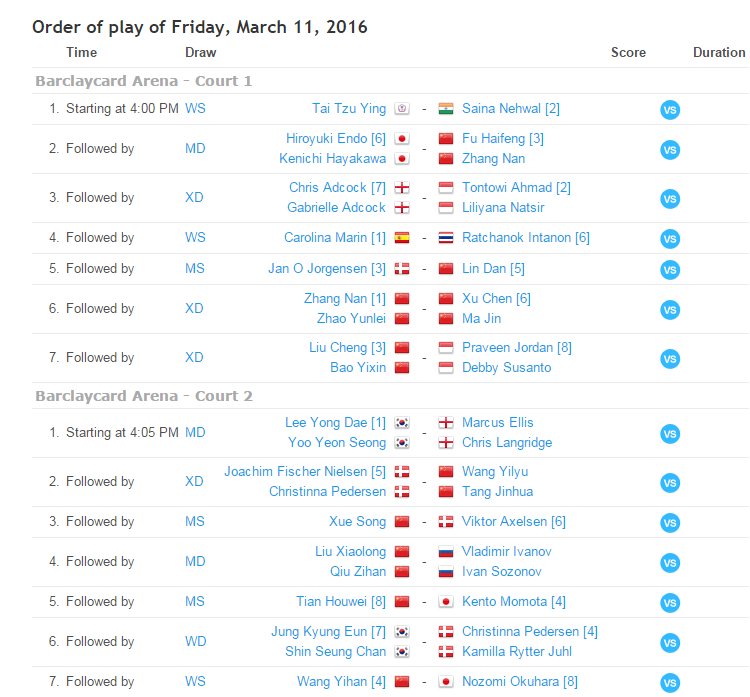Click VS icon for Lee Yong Dae match
750x697 pixels.
point(670,434)
